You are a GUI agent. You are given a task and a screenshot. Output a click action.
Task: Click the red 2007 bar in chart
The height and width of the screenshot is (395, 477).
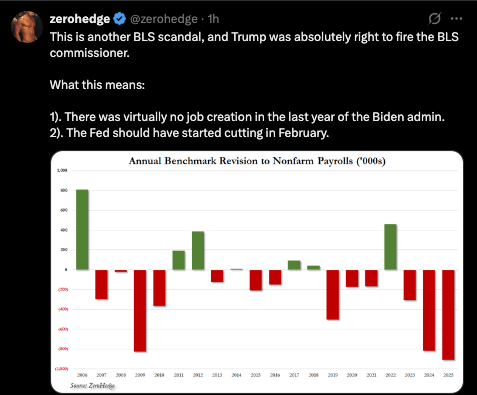(101, 284)
